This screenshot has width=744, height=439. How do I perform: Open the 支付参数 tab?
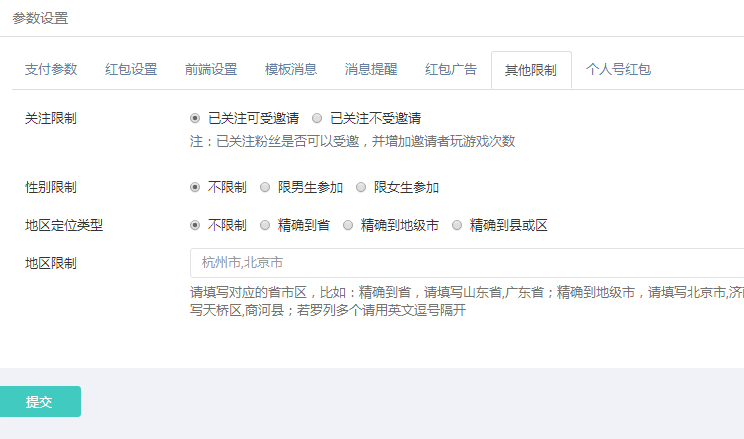51,70
